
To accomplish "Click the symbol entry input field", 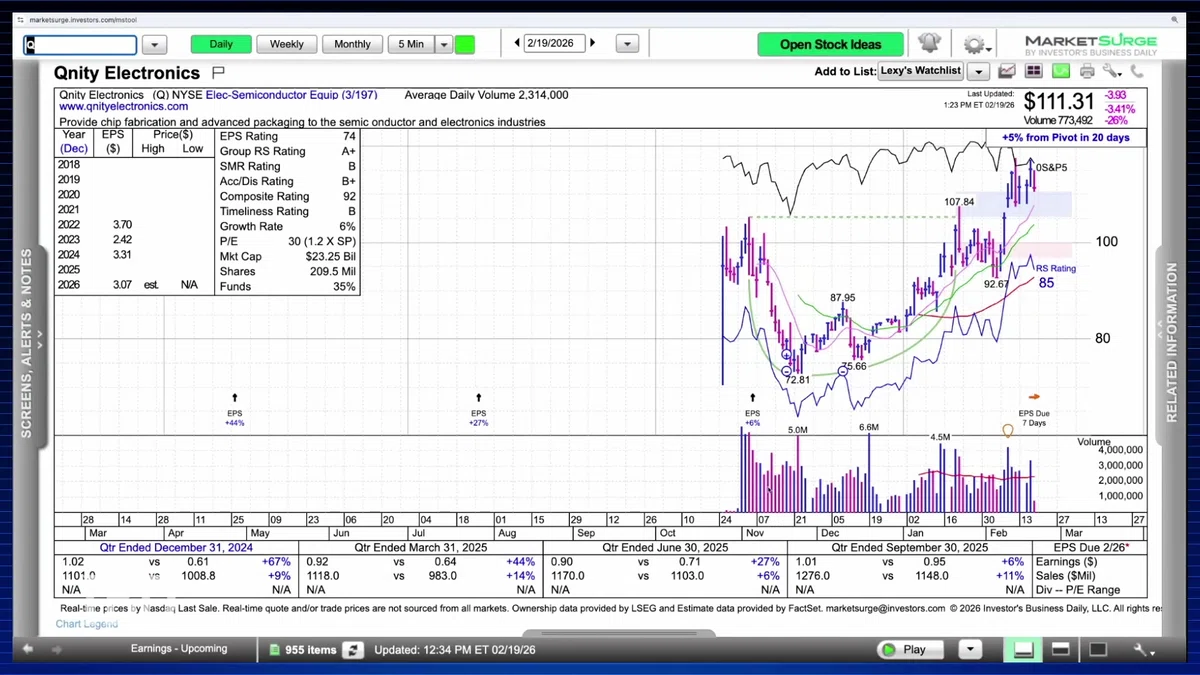I will (x=80, y=45).
